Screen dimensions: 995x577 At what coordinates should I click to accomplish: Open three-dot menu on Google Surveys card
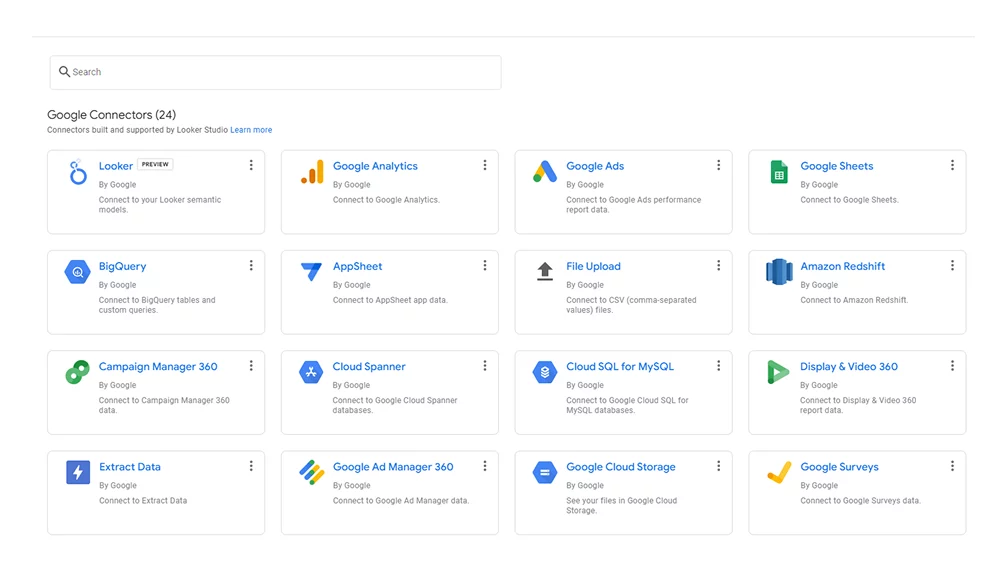[952, 466]
